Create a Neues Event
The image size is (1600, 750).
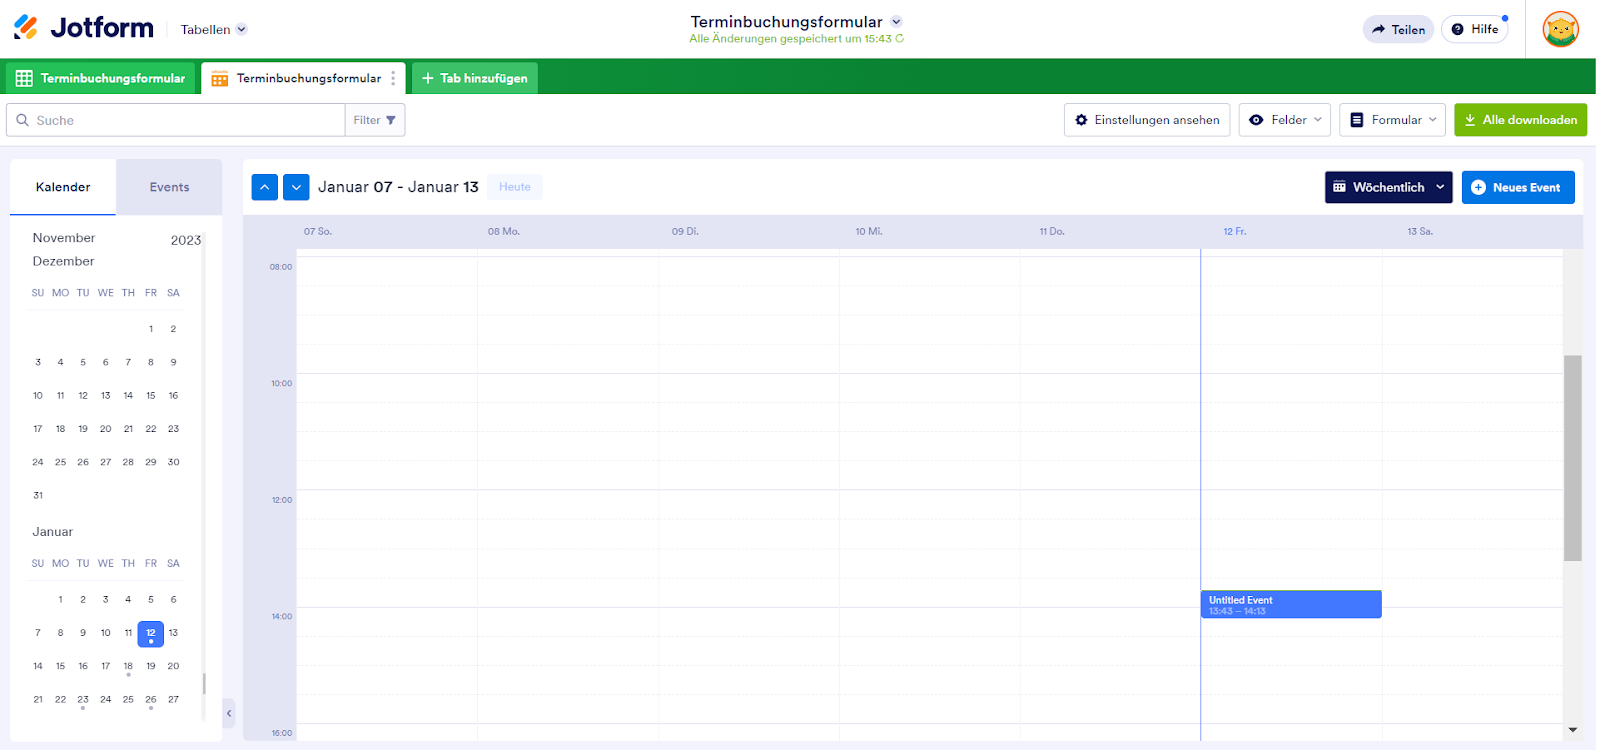(x=1518, y=187)
